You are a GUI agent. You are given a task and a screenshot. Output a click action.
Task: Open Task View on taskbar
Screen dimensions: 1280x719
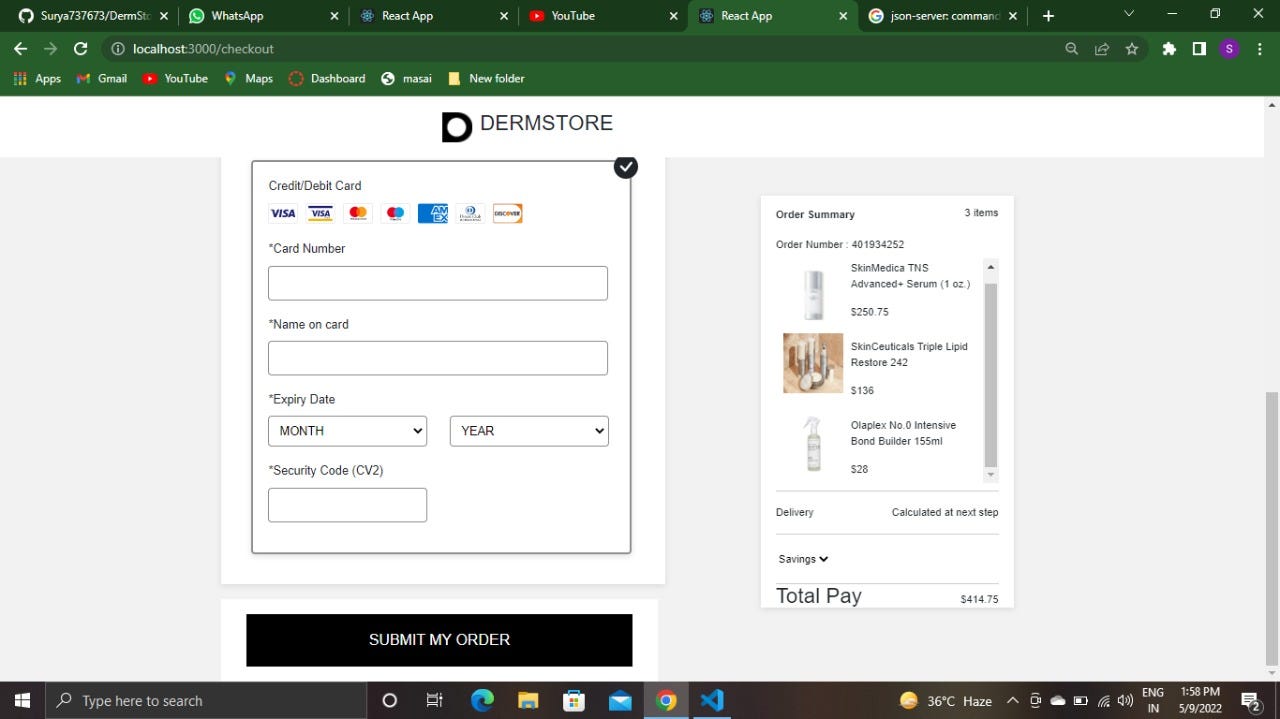point(434,700)
